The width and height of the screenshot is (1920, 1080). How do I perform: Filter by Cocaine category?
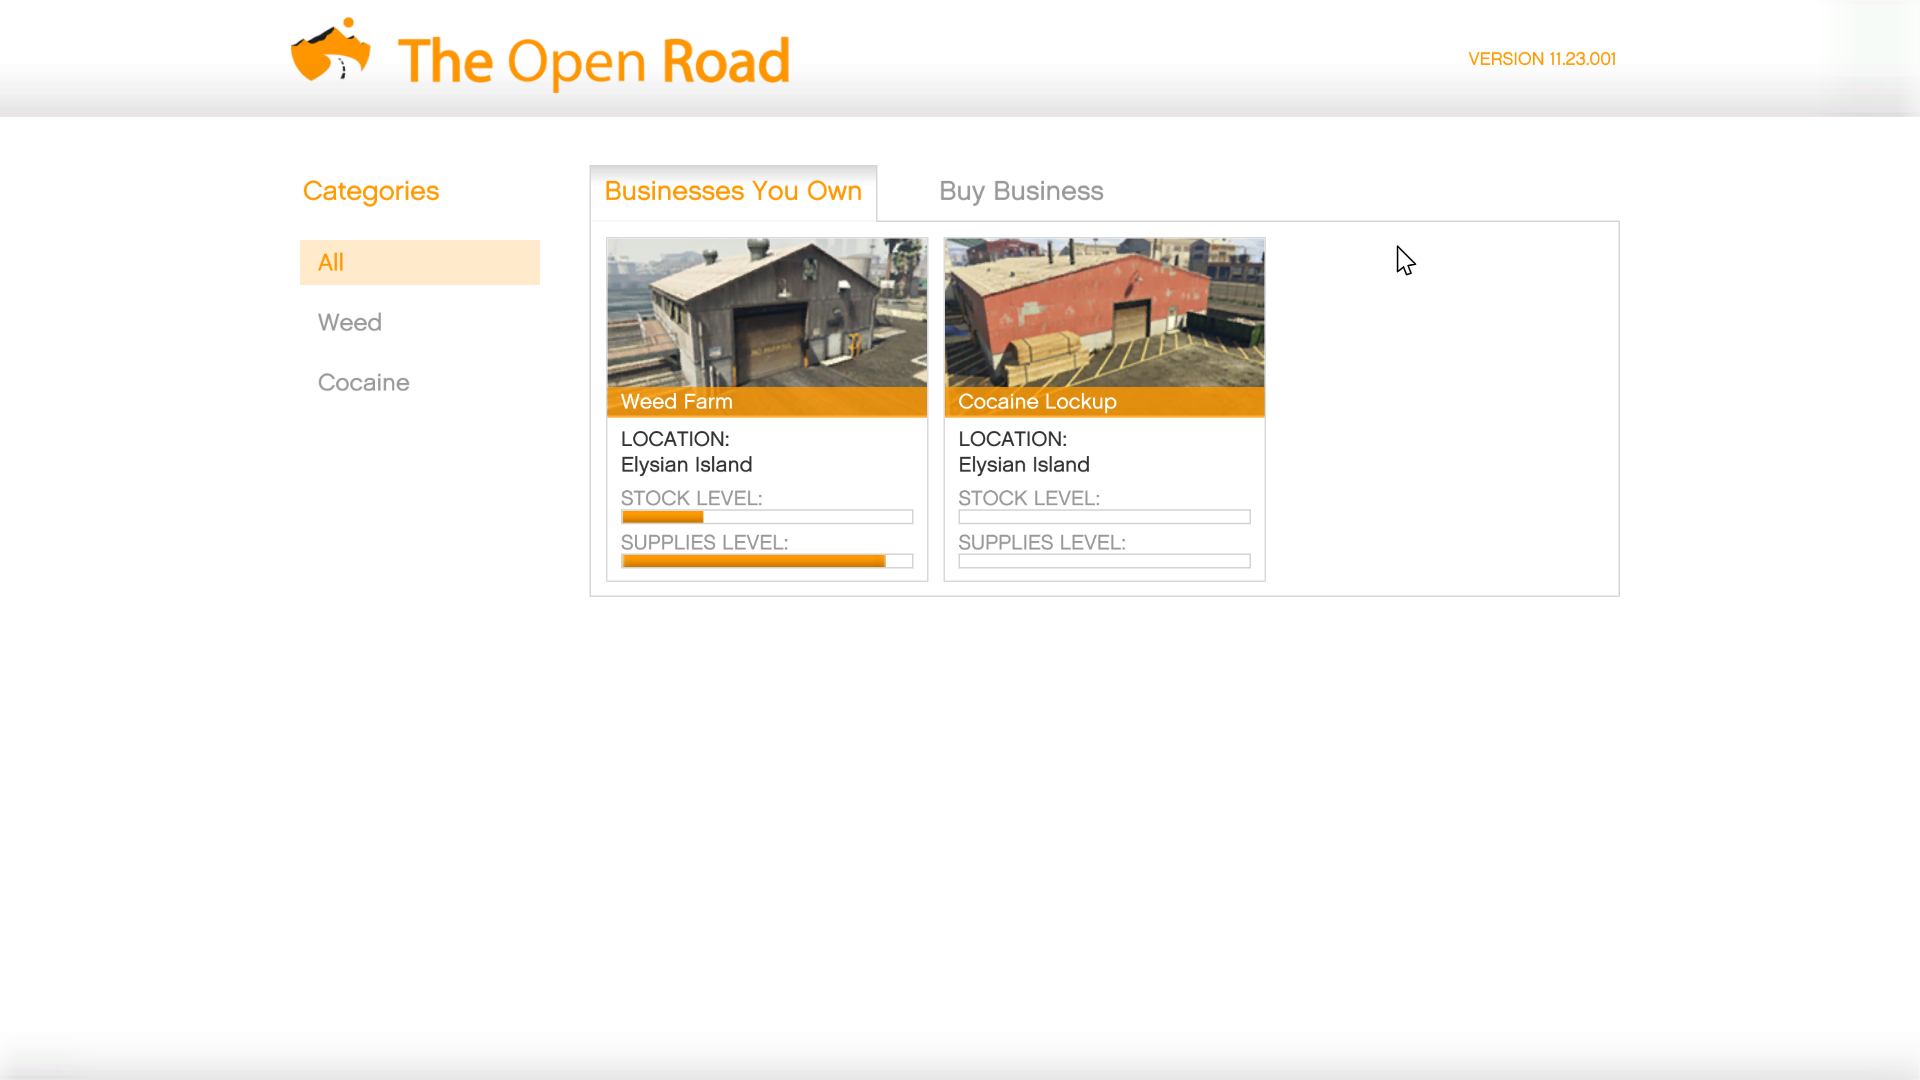[363, 382]
